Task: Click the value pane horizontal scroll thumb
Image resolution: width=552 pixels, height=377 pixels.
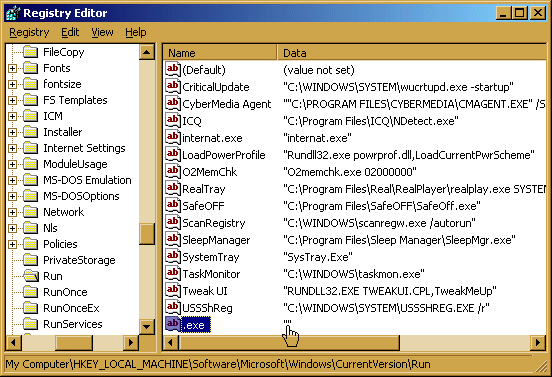Action: [289, 342]
